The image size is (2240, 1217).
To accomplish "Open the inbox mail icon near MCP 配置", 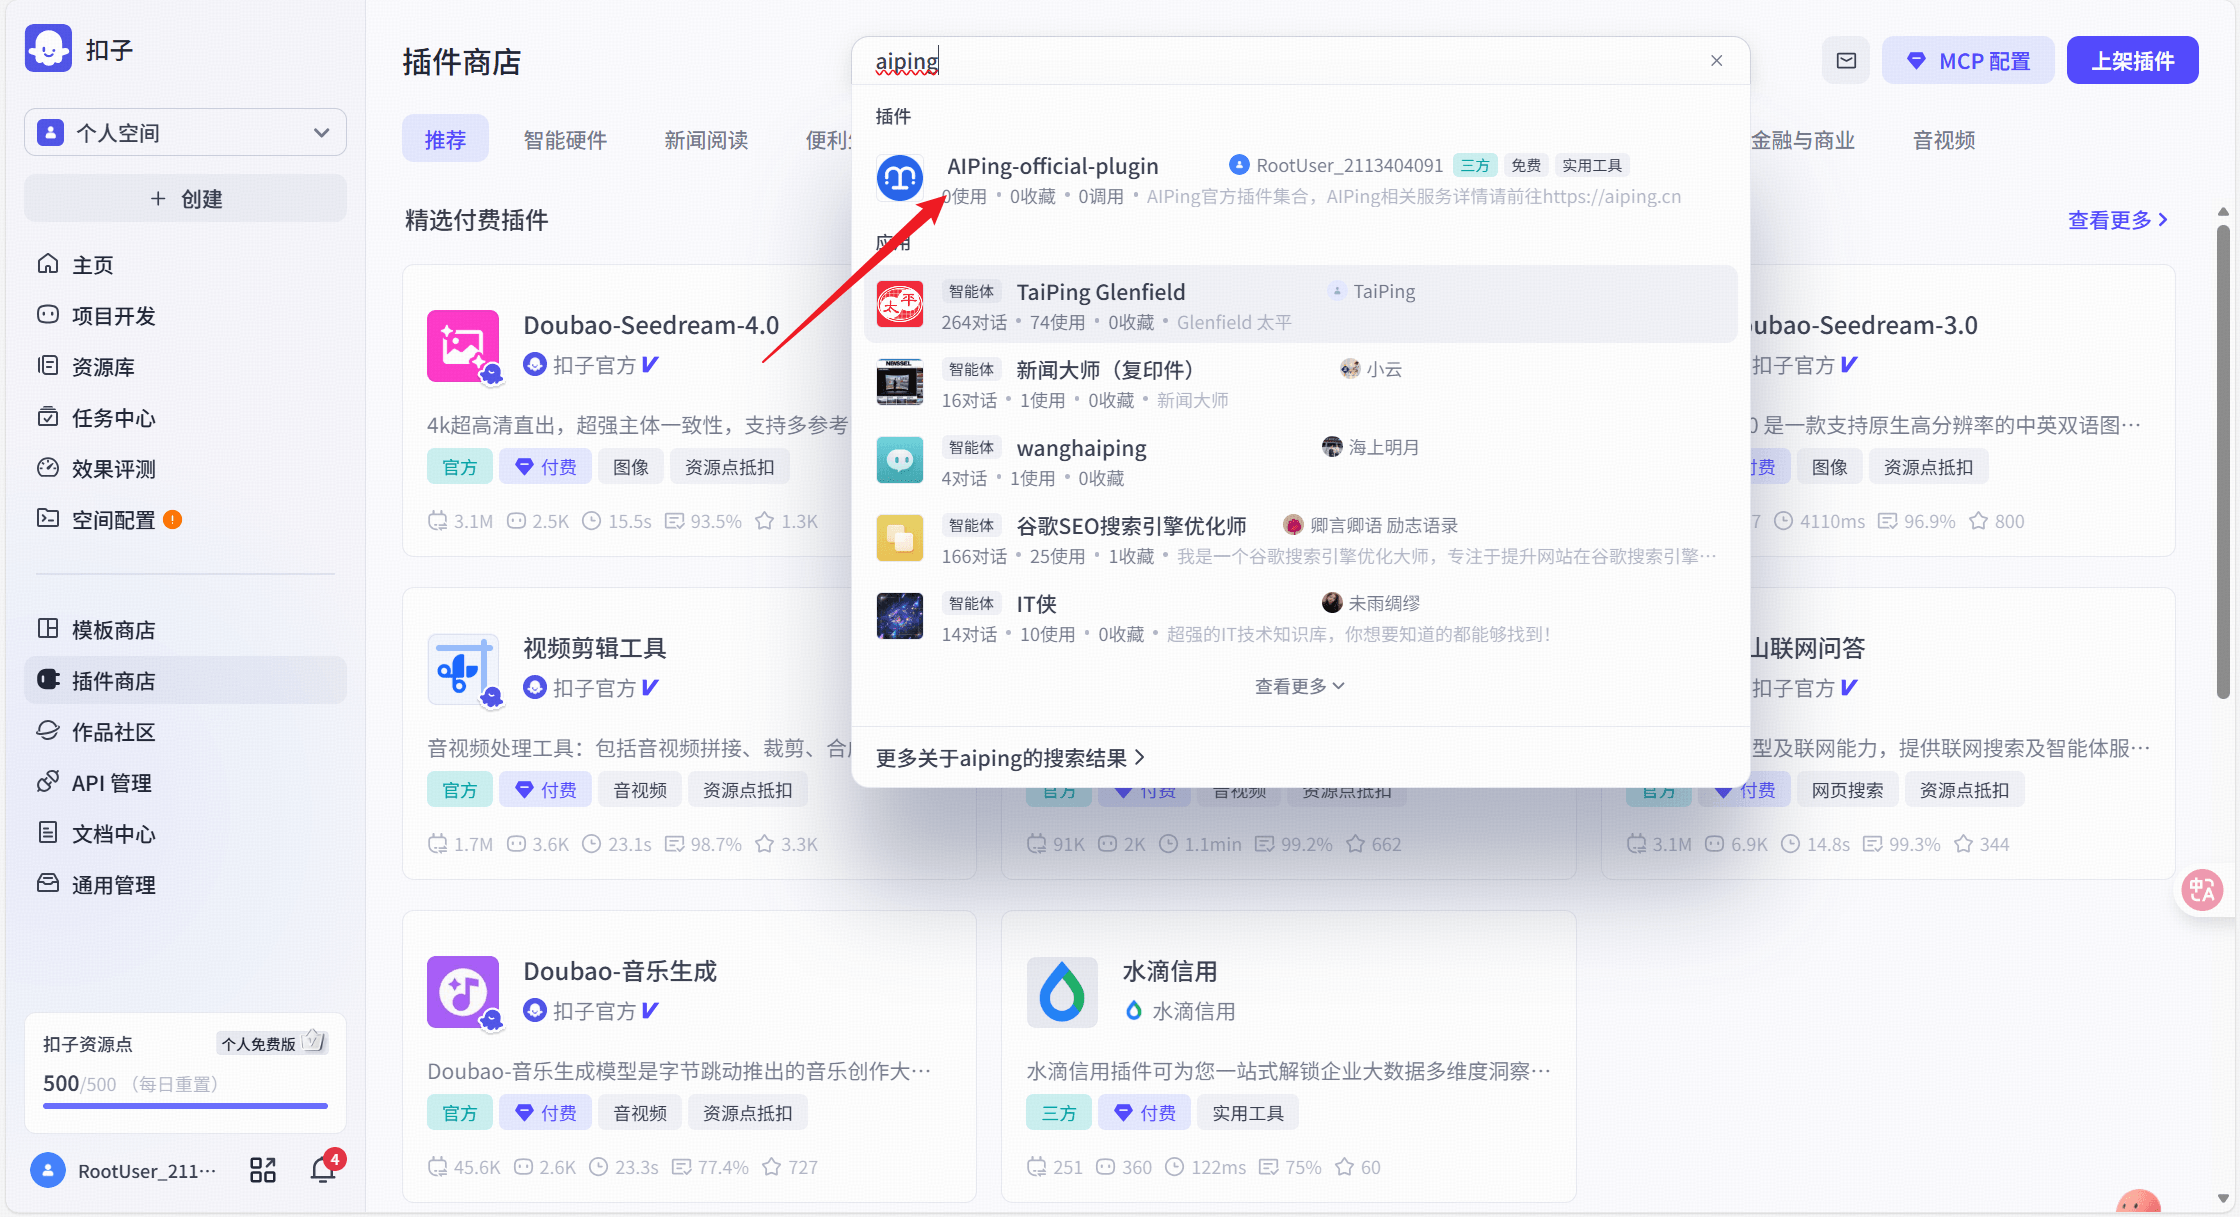I will [1845, 60].
